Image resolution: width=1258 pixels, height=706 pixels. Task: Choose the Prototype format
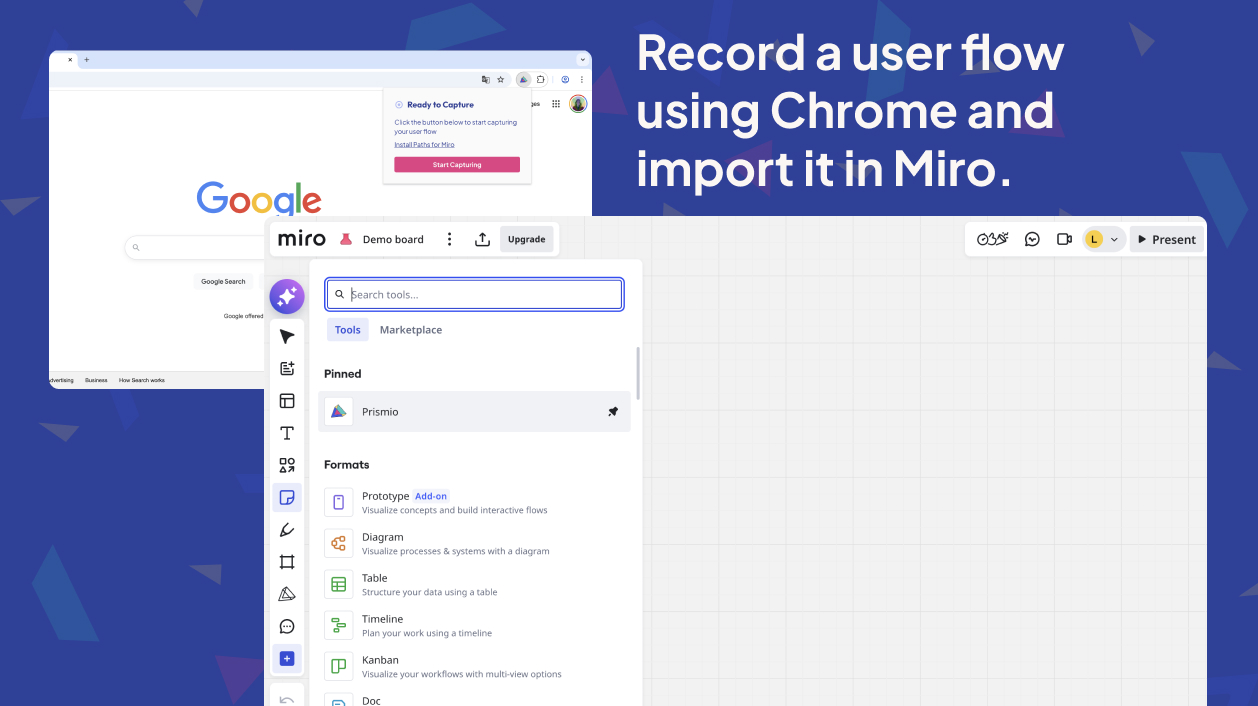point(474,502)
